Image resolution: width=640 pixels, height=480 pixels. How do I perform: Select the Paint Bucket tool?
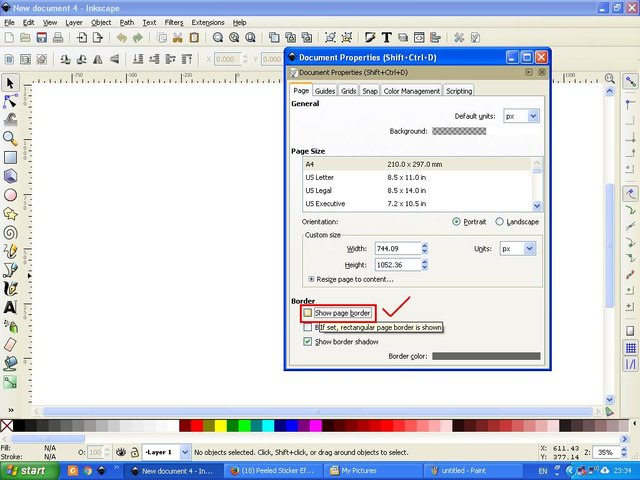(10, 363)
